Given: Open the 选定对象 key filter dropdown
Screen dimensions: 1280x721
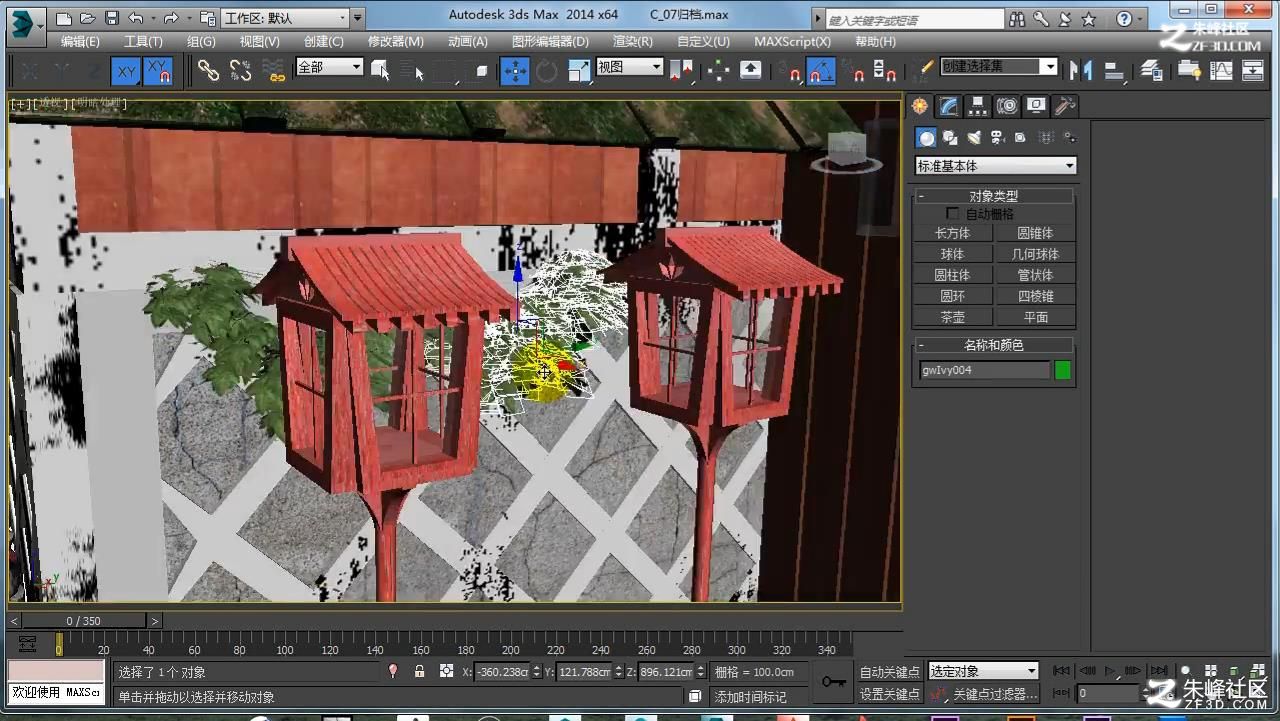Looking at the screenshot, I should pyautogui.click(x=984, y=671).
